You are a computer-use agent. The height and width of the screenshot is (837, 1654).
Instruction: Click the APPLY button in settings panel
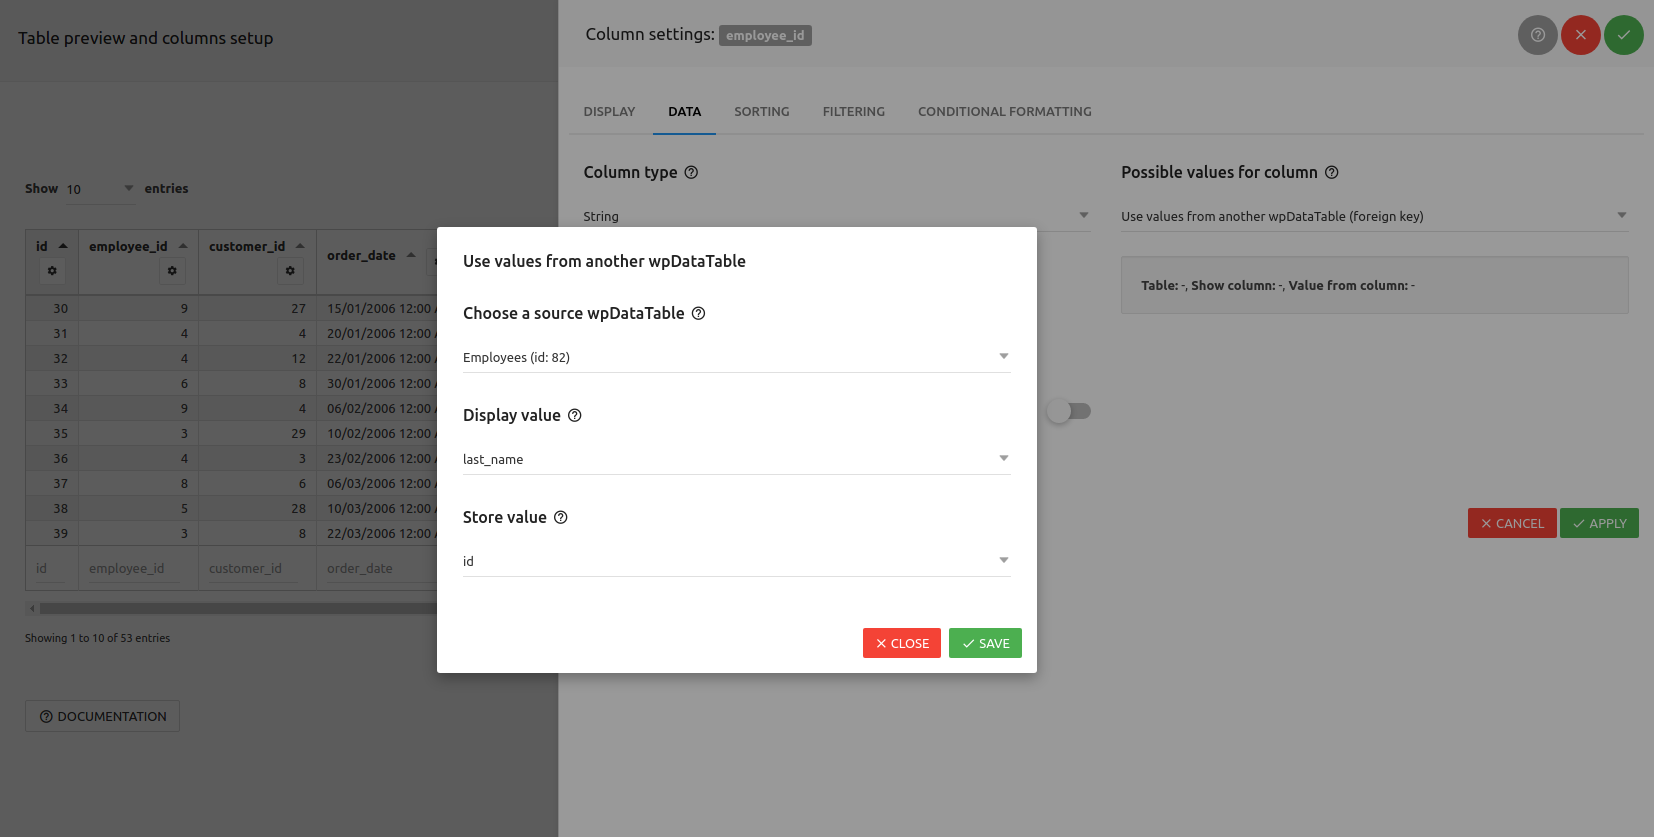coord(1599,523)
